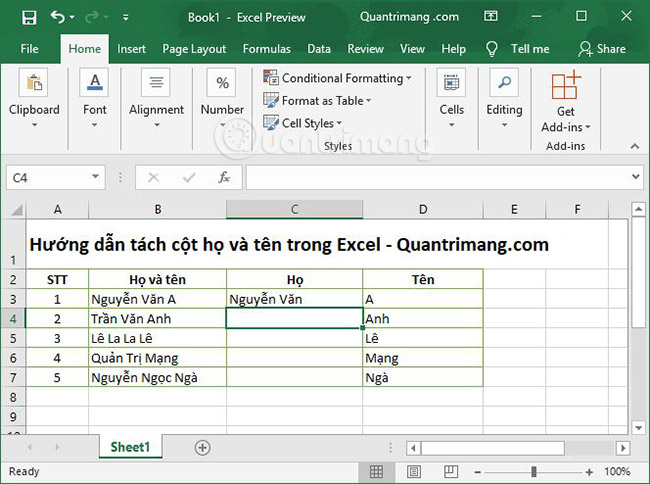Image resolution: width=650 pixels, height=484 pixels.
Task: Click the Get Add-ins icon
Action: coord(566,85)
